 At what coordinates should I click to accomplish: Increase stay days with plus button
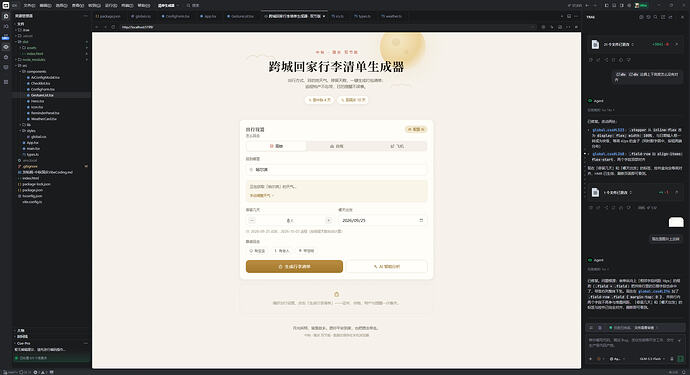(328, 220)
